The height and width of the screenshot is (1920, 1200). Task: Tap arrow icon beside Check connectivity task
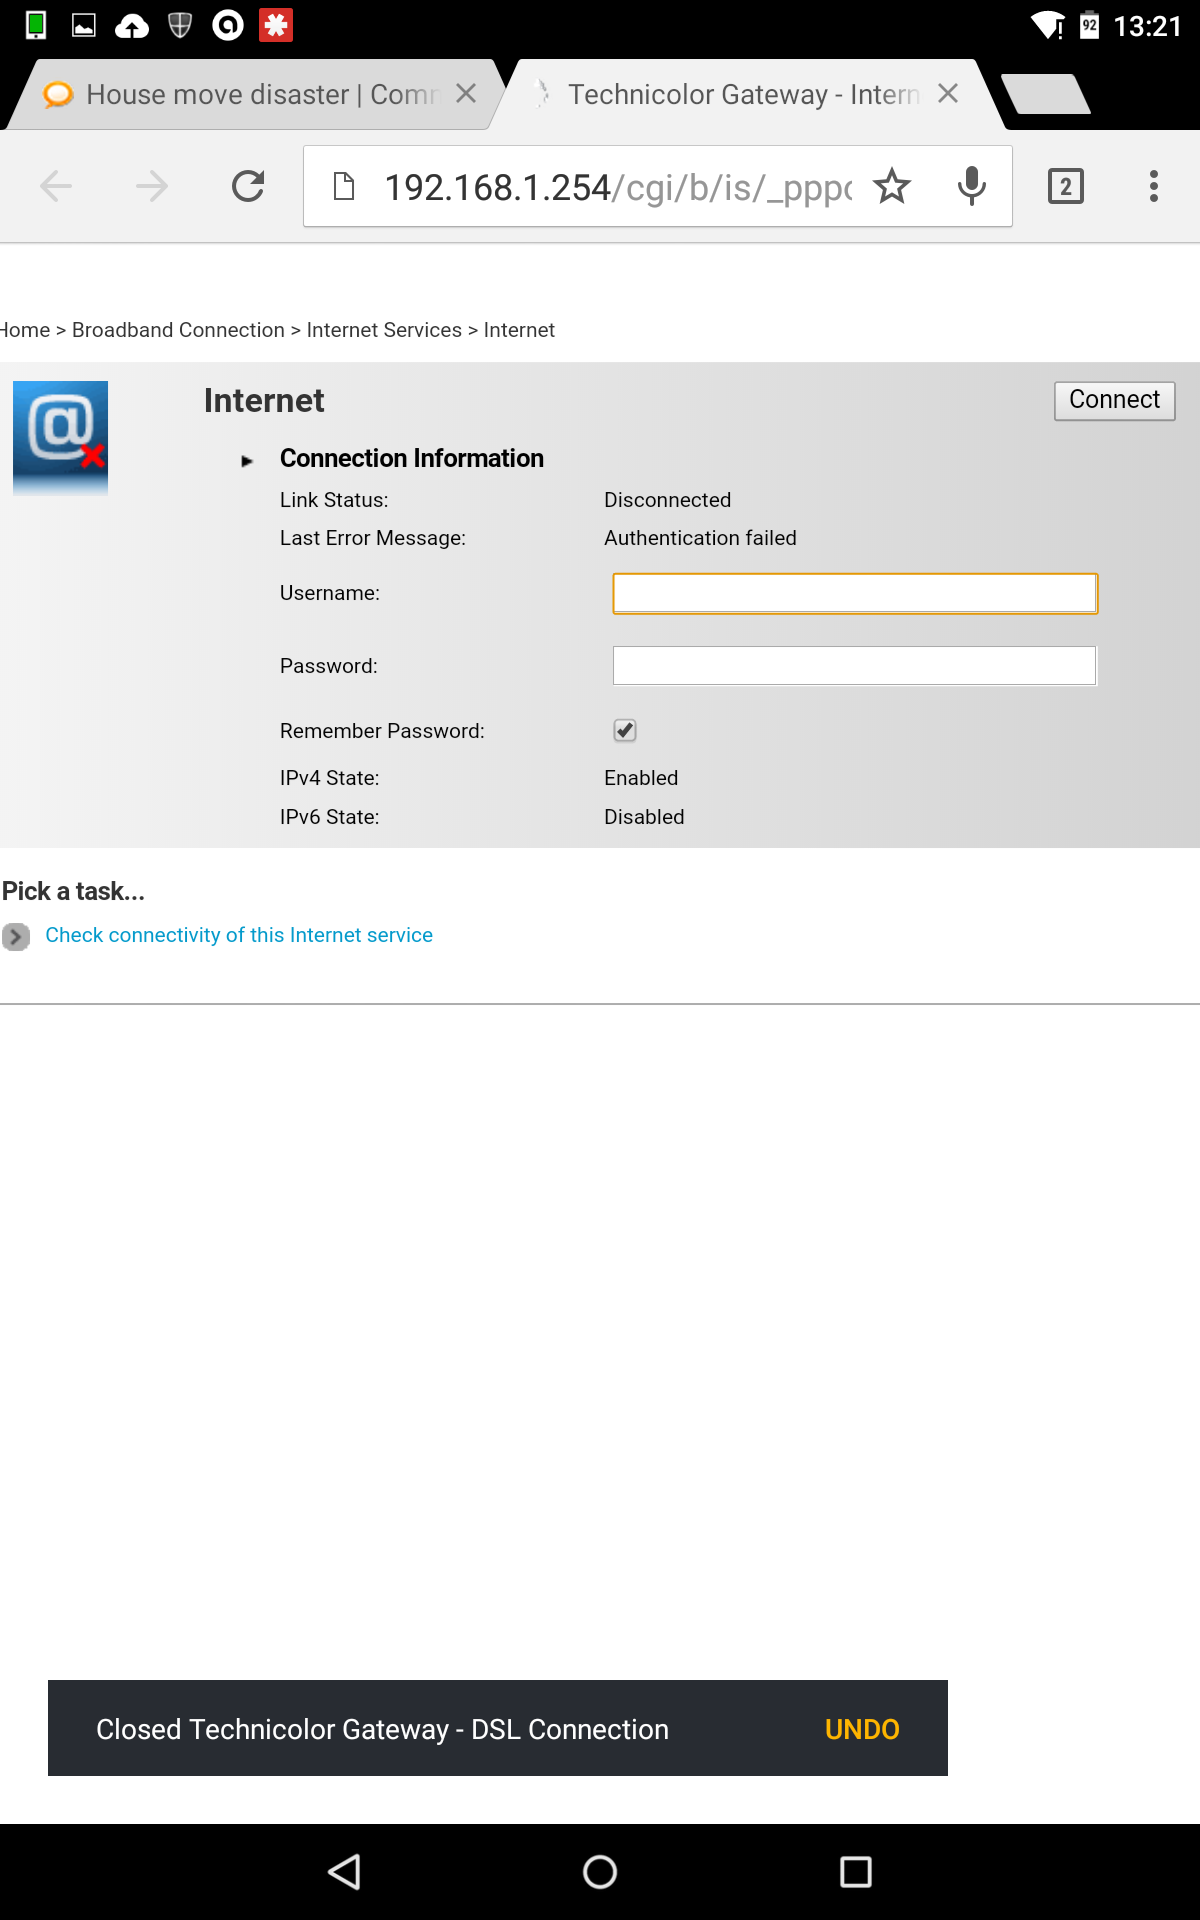16,936
